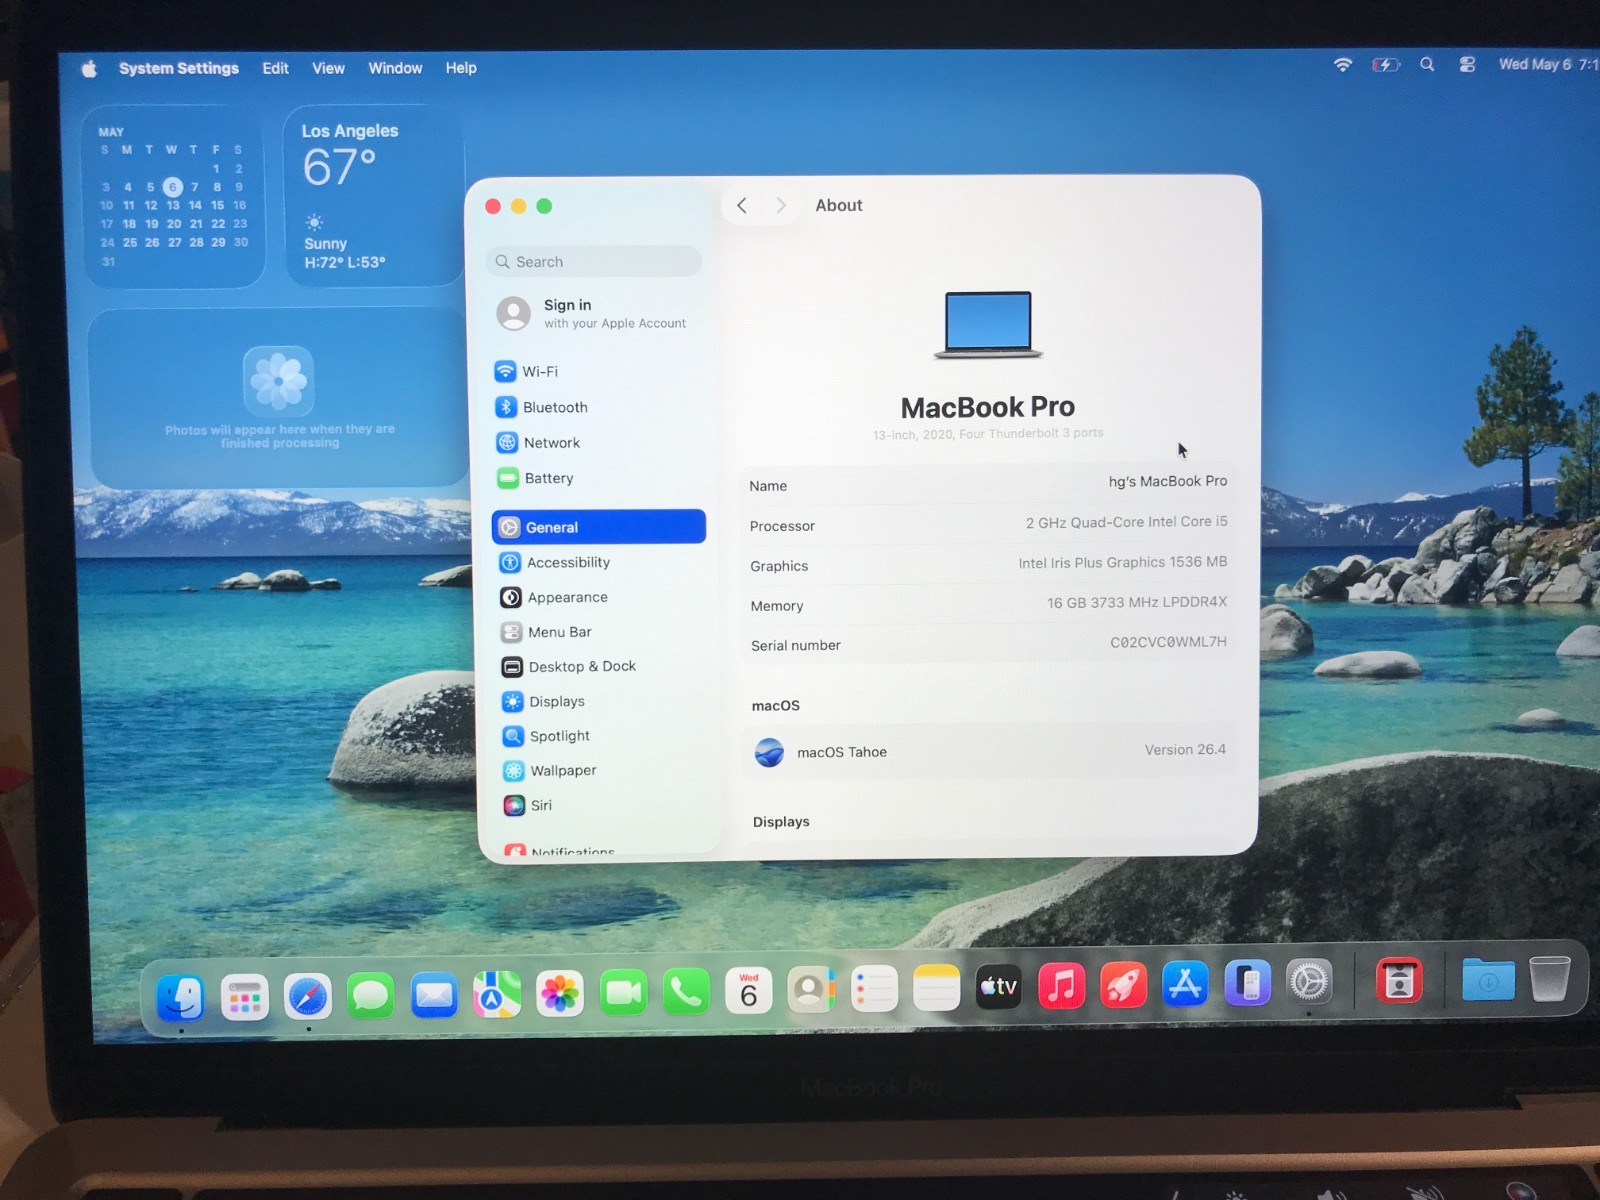Screen dimensions: 1600x1200
Task: Open Reminders from the Dock
Action: (874, 989)
